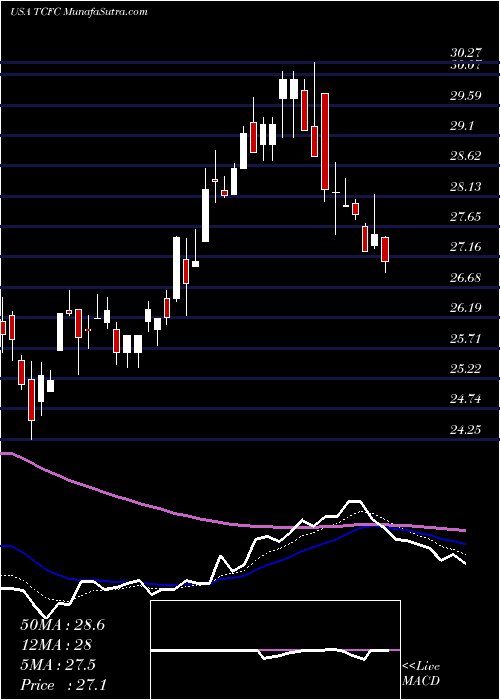
Task: Click inside the MACD inset chart box
Action: point(275,650)
